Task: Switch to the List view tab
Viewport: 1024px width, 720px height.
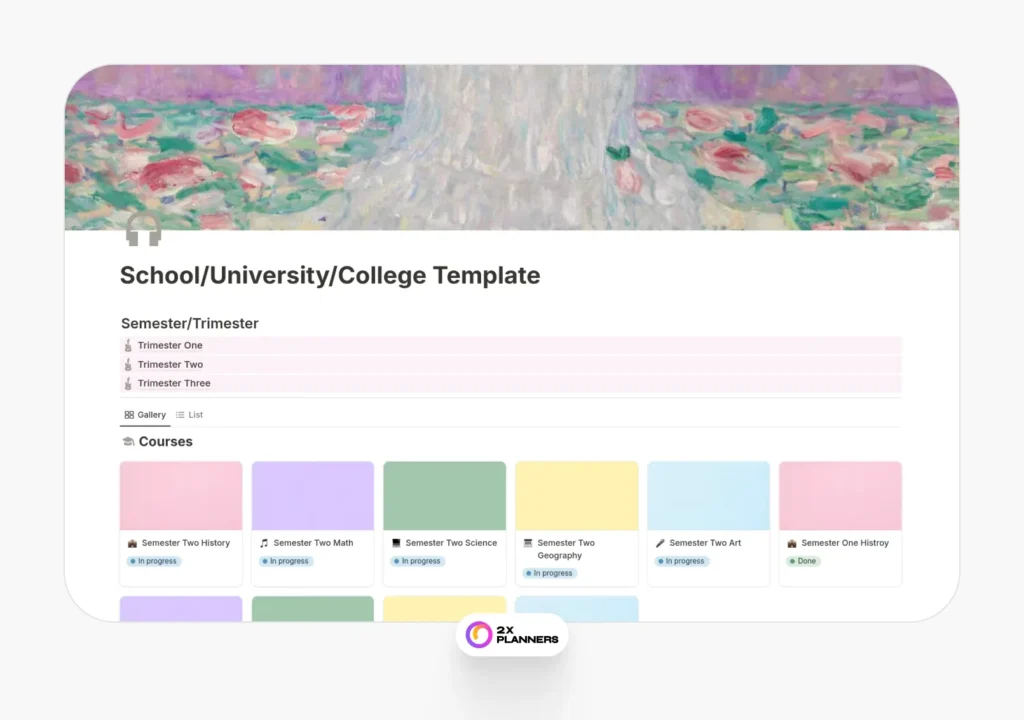Action: [x=189, y=414]
